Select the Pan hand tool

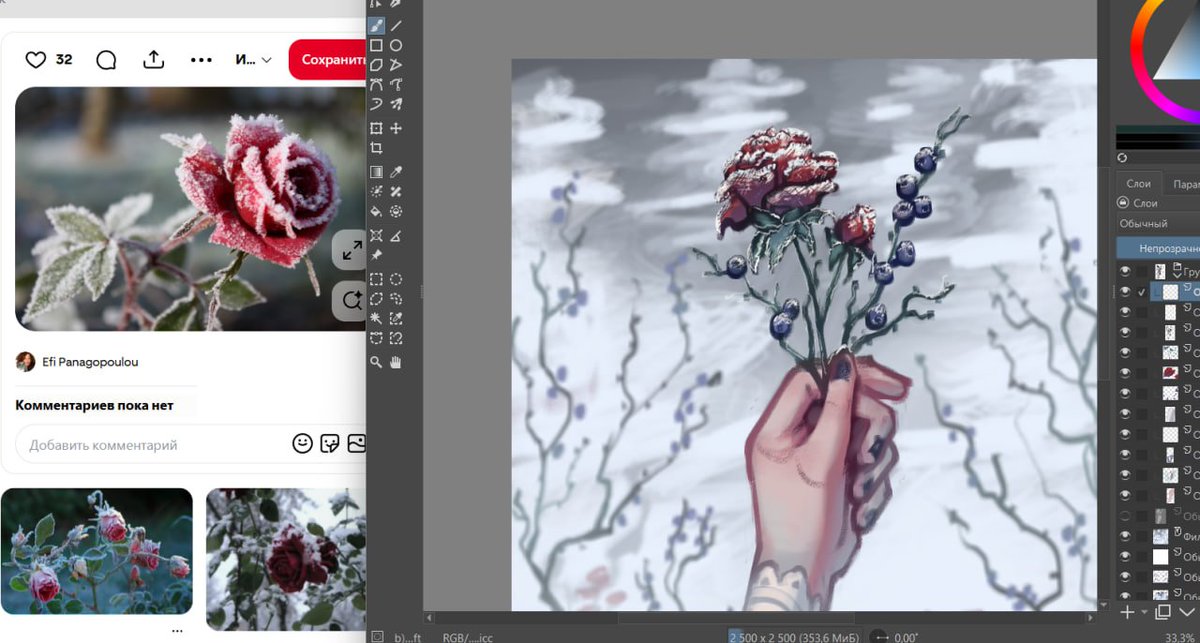pyautogui.click(x=396, y=362)
